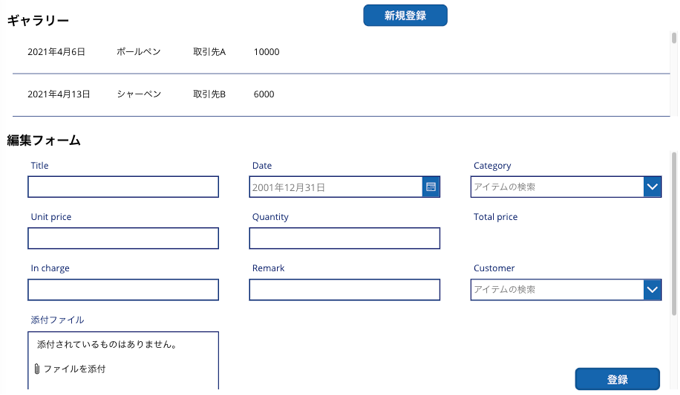680x395 pixels.
Task: Focus the Unit price input field
Action: pos(123,238)
